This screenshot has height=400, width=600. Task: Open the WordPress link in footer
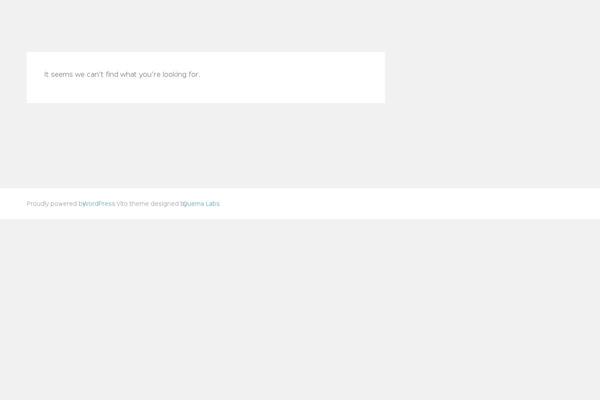point(99,204)
